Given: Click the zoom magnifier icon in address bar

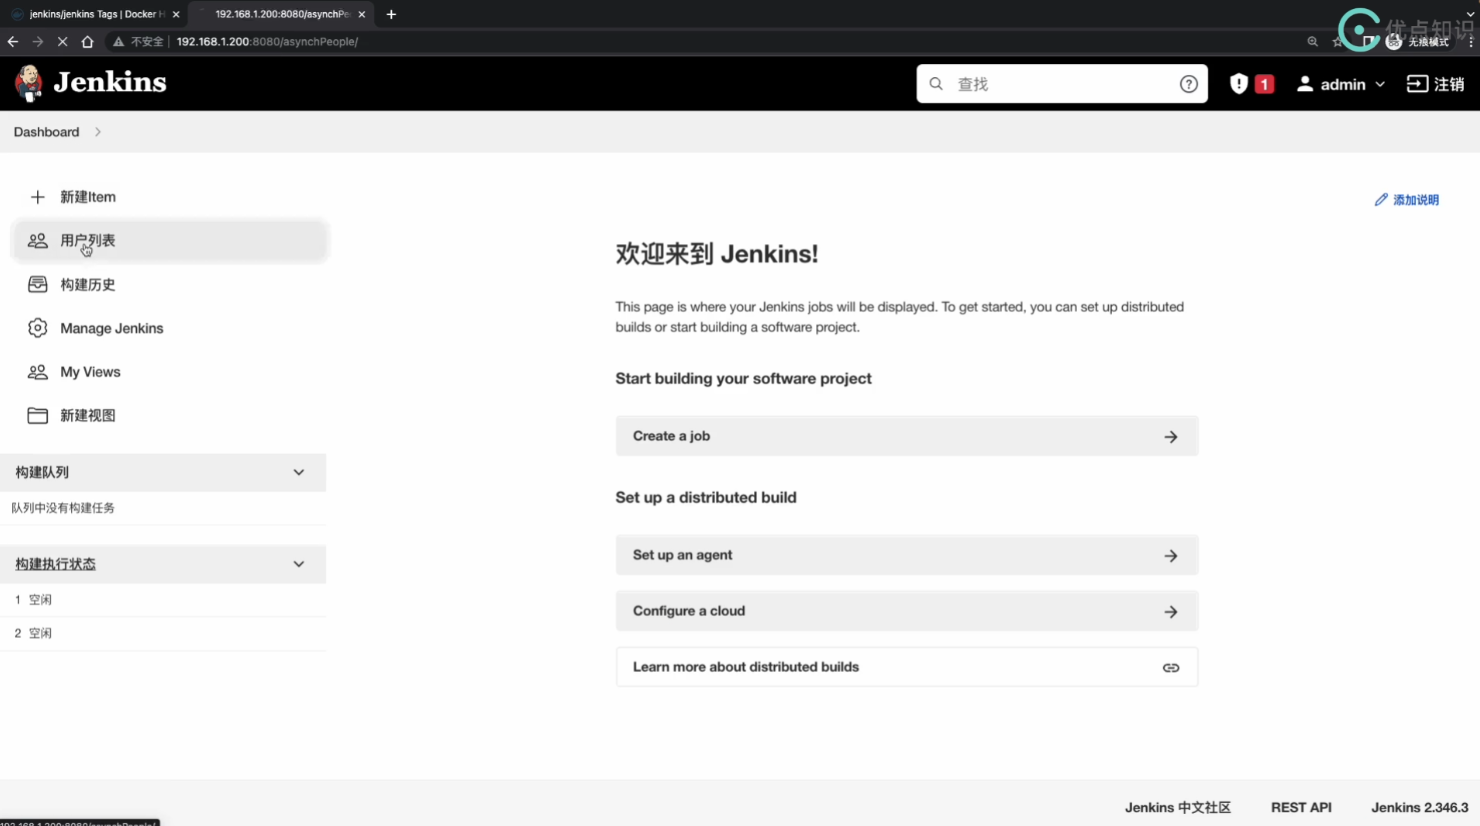Looking at the screenshot, I should [1312, 42].
